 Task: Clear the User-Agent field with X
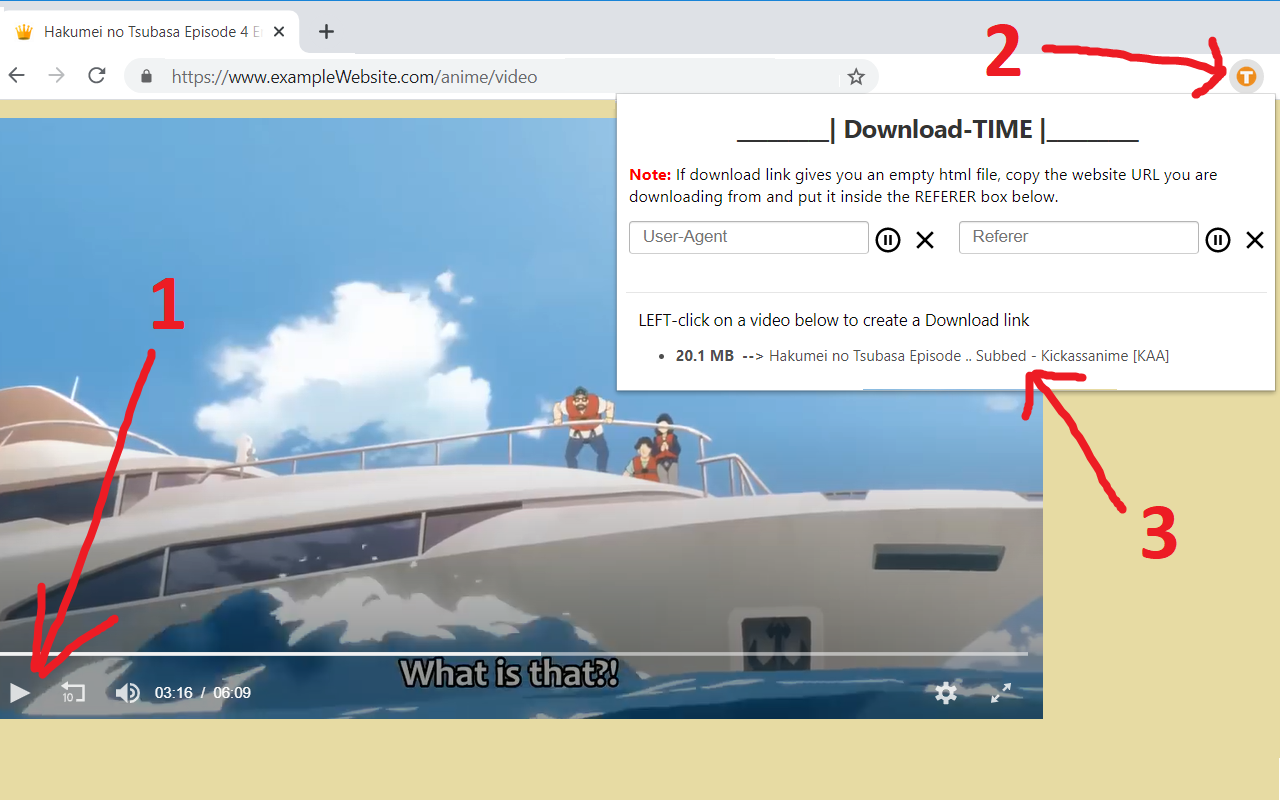[924, 239]
